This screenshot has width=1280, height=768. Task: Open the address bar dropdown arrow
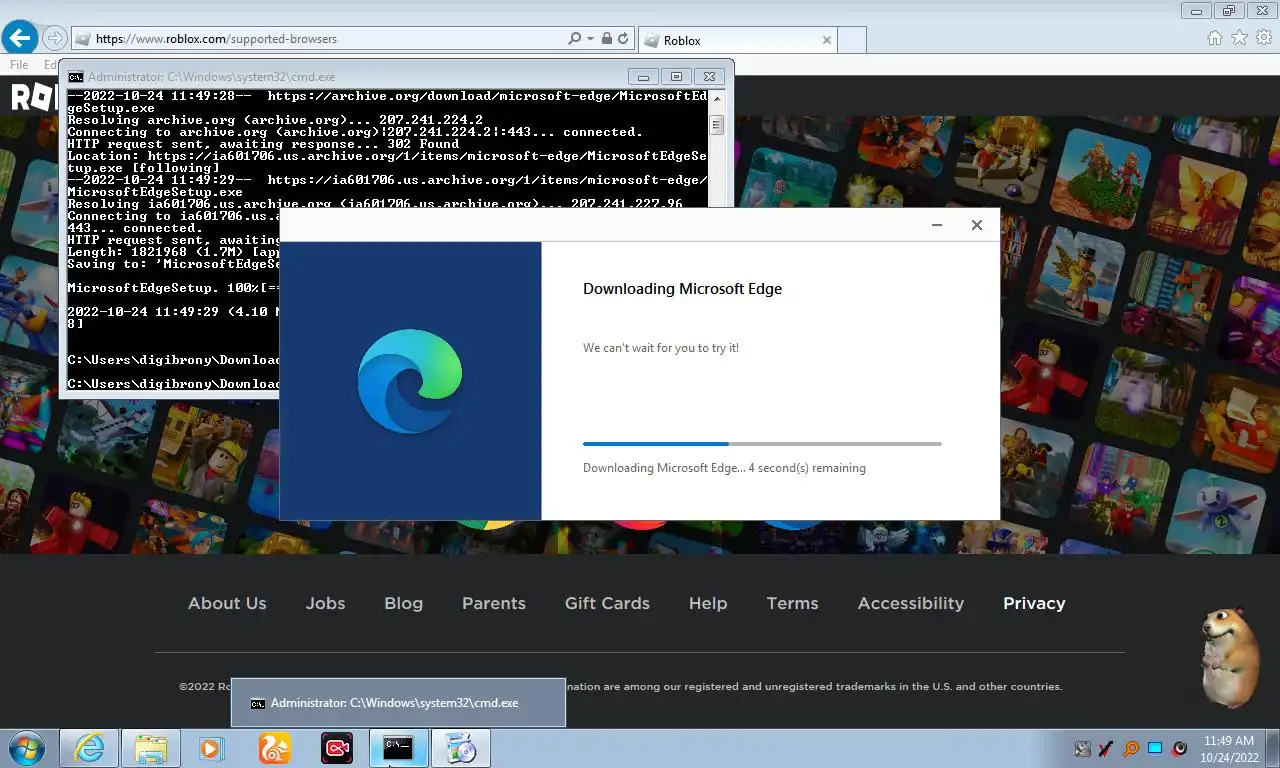click(590, 39)
